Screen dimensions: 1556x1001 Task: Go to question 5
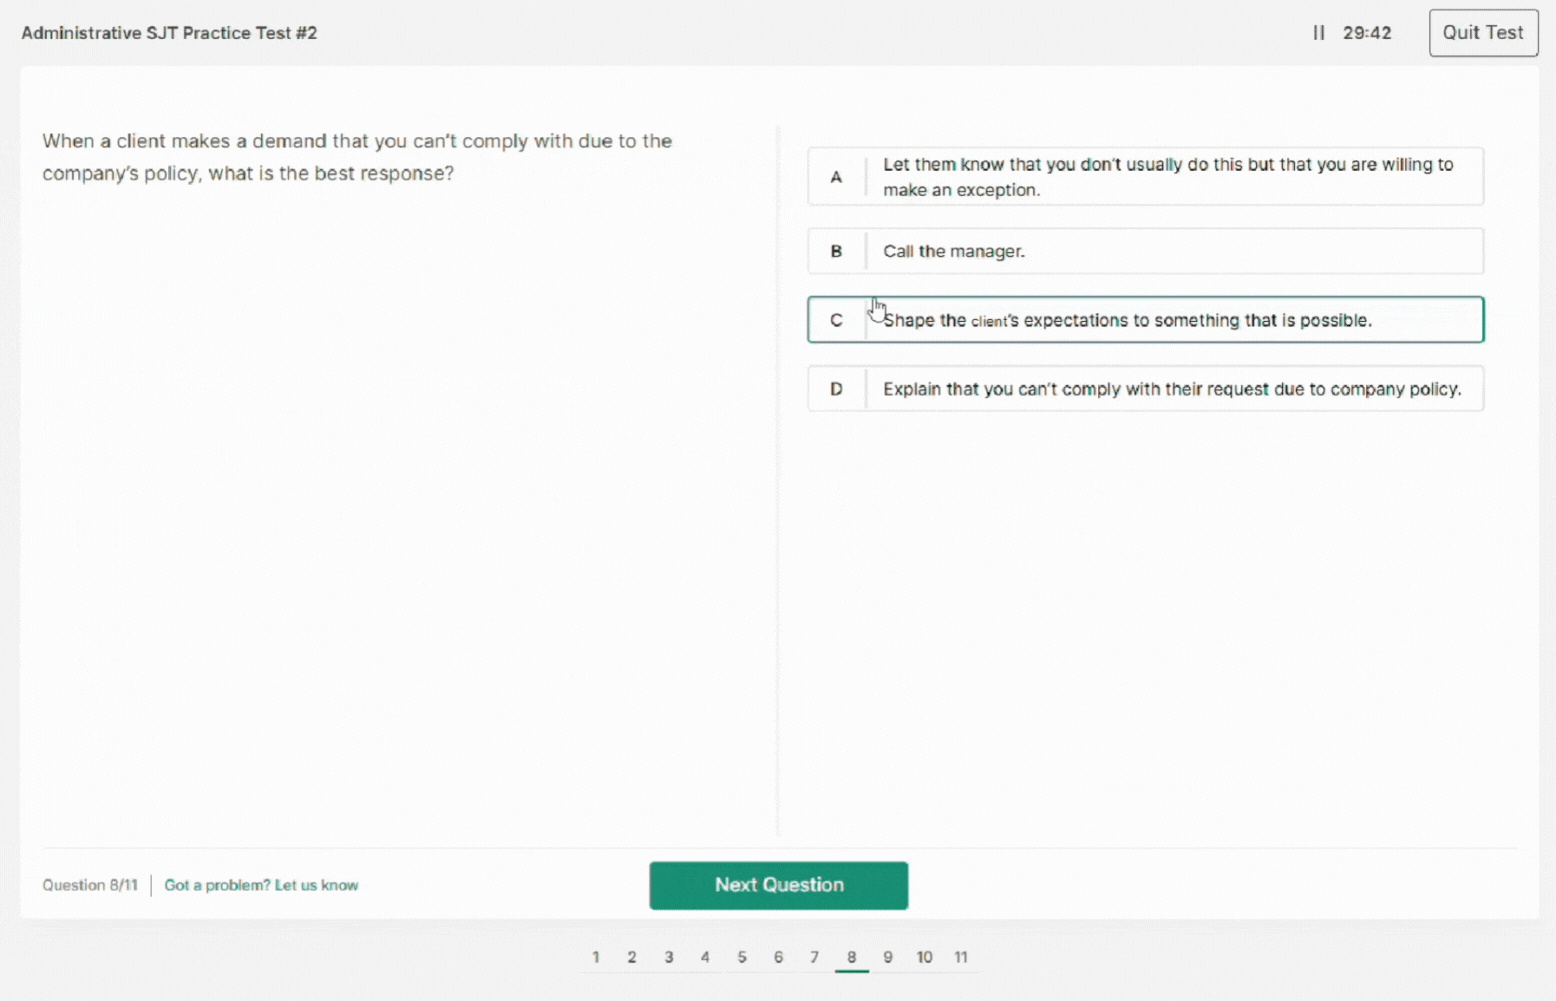pos(742,957)
